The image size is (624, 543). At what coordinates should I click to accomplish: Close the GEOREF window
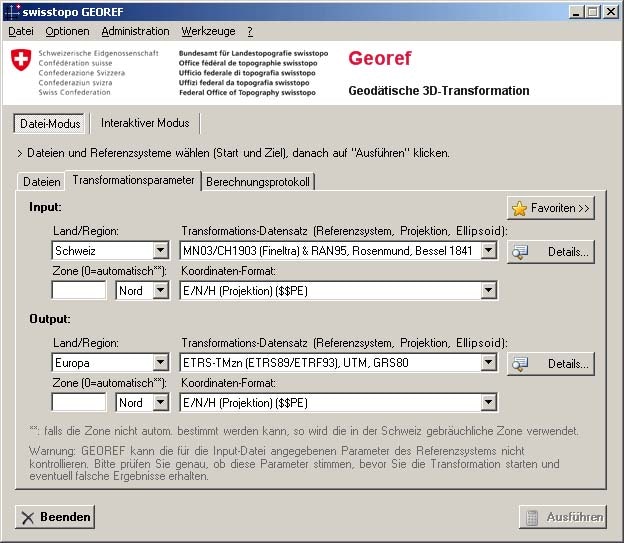[x=610, y=12]
